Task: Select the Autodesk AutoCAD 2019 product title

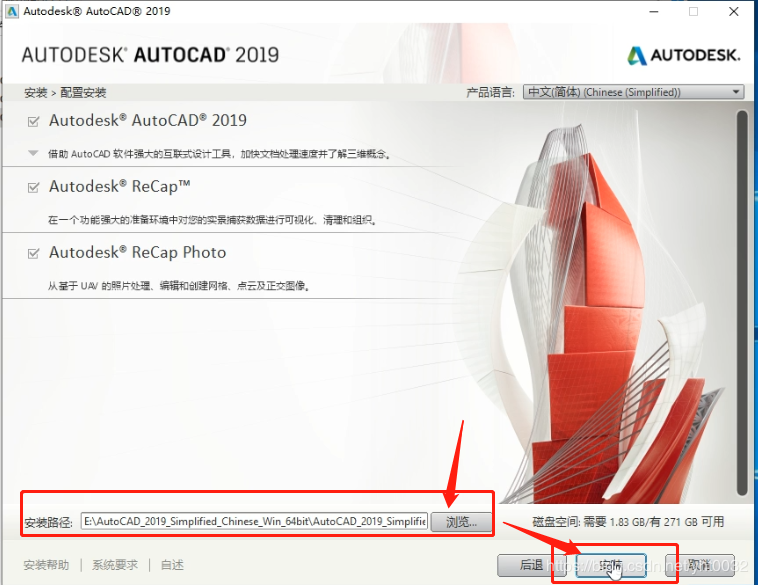Action: click(148, 120)
